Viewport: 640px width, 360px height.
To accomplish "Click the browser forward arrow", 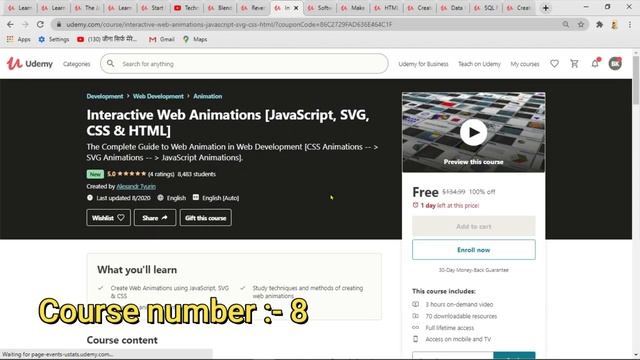I will click(25, 24).
